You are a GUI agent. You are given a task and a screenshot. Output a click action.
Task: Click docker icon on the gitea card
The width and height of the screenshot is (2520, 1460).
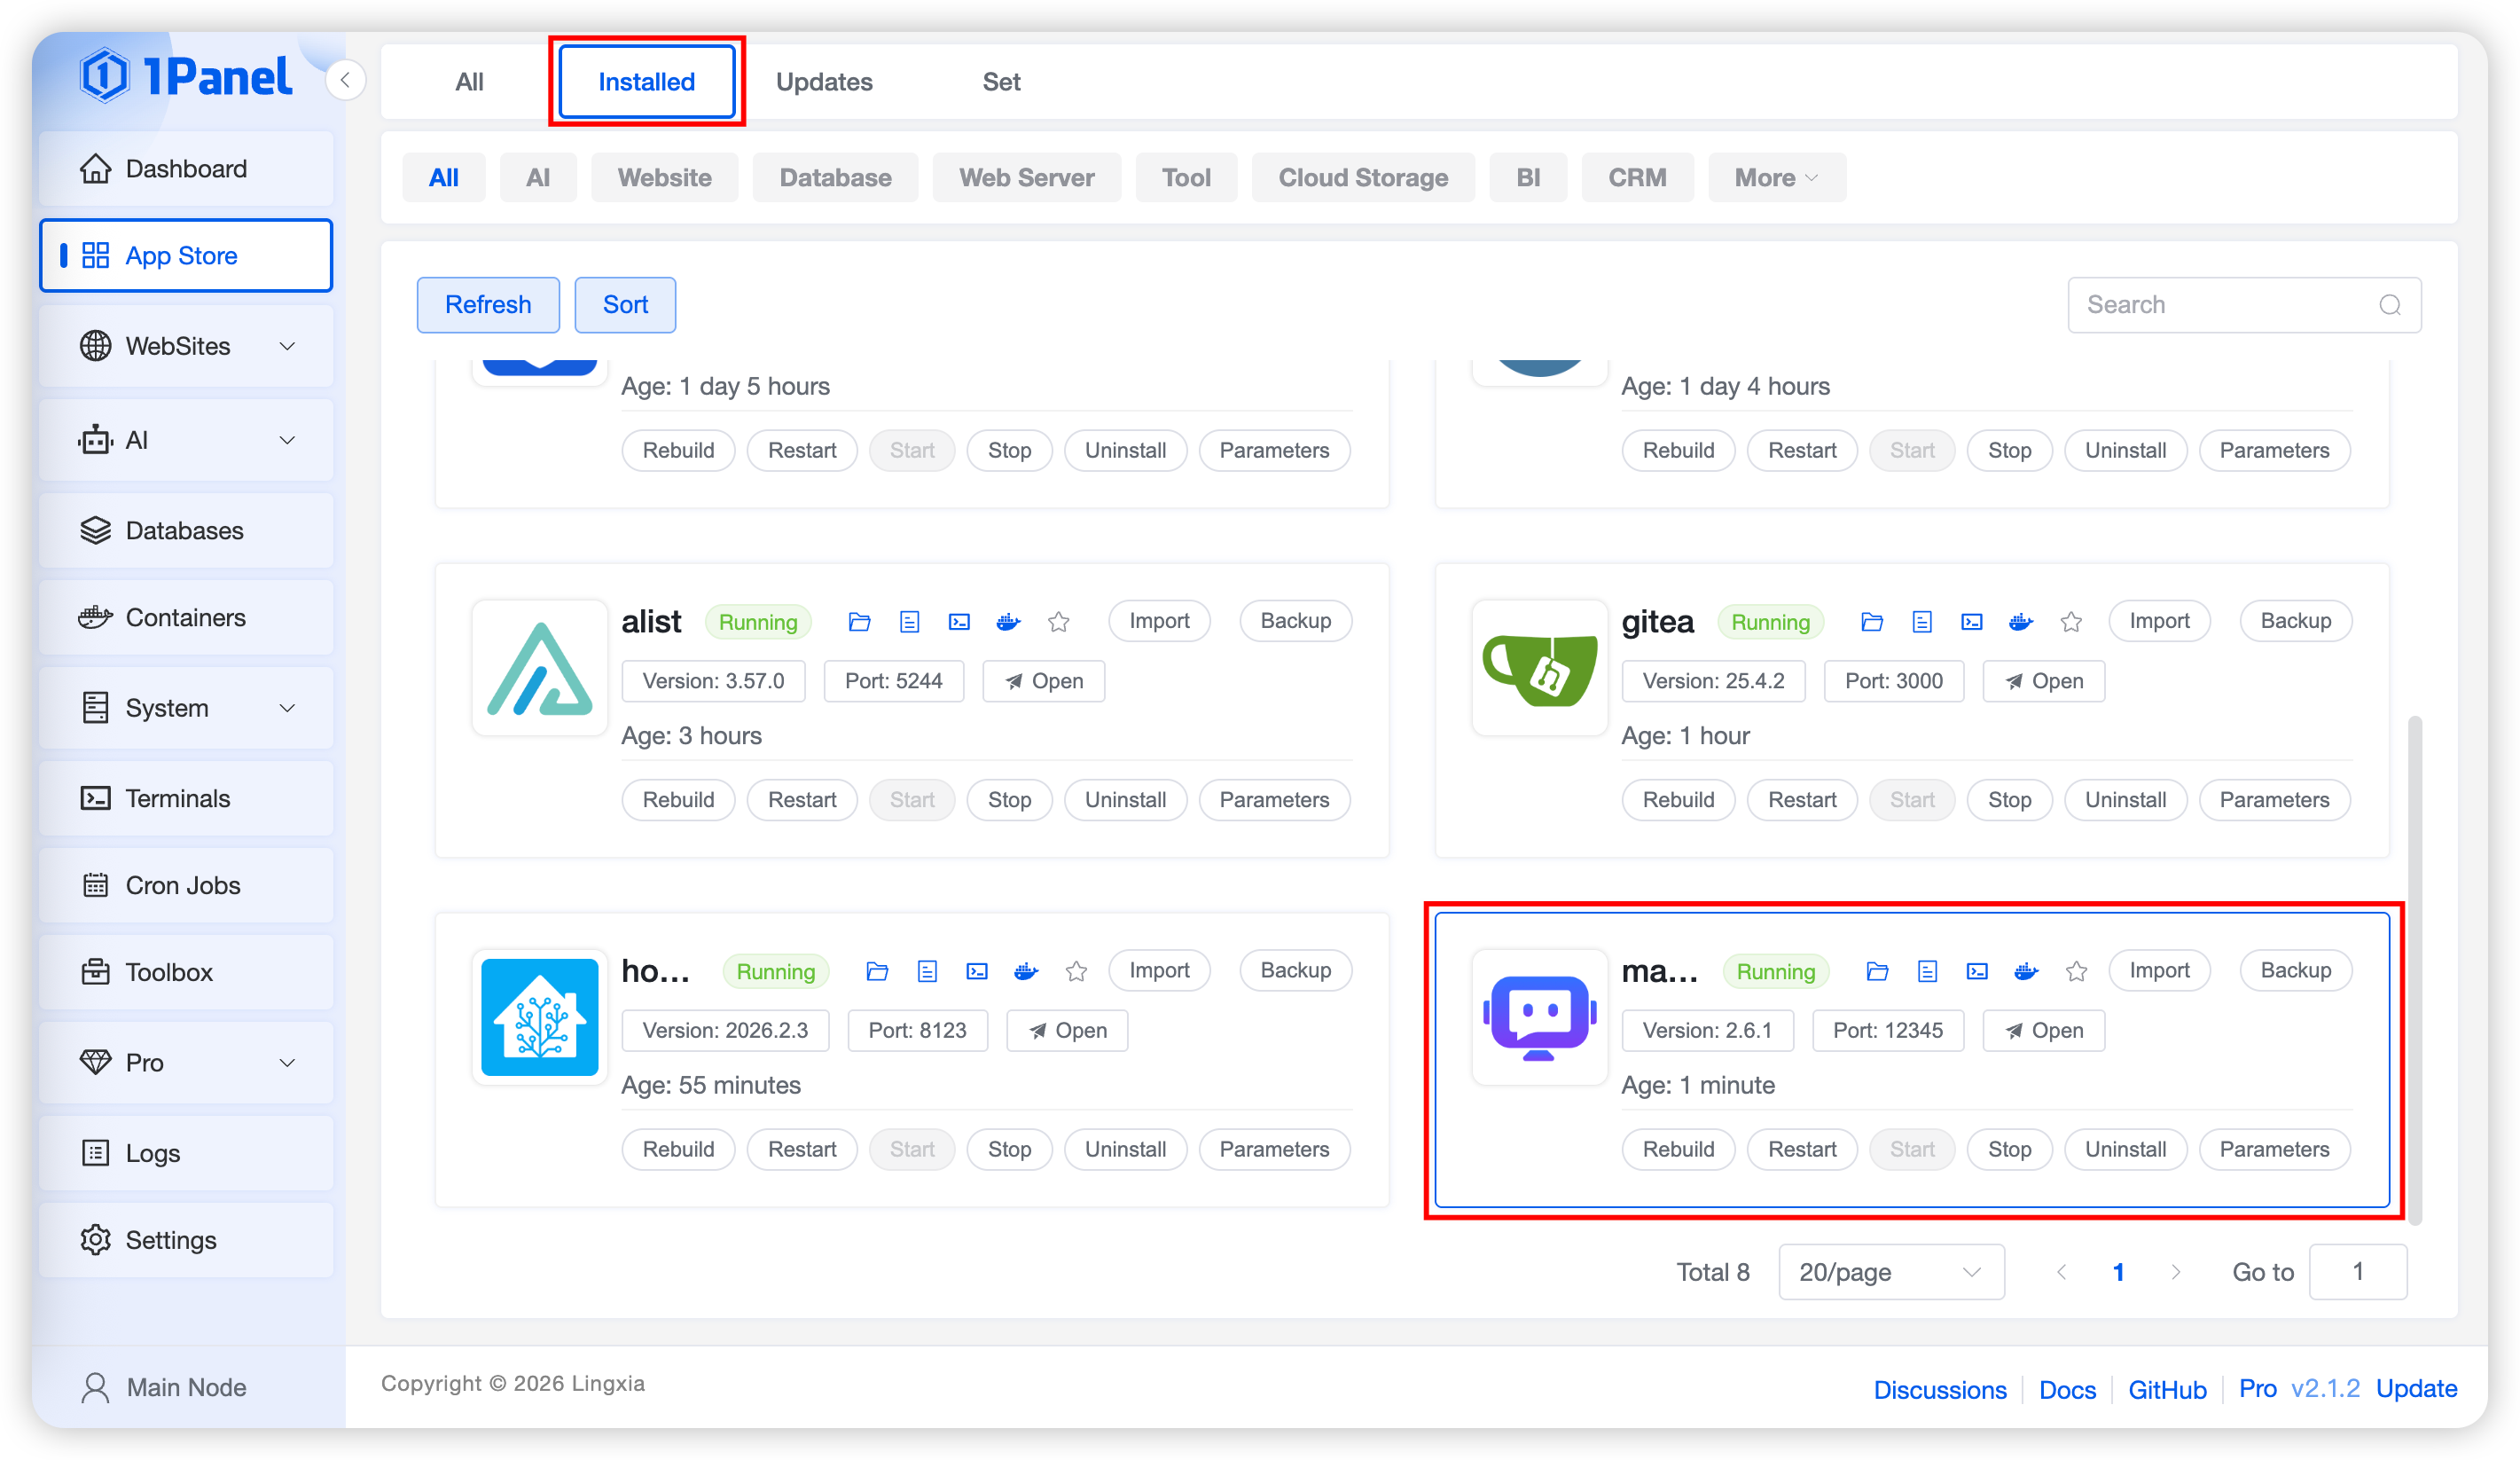pyautogui.click(x=2020, y=622)
